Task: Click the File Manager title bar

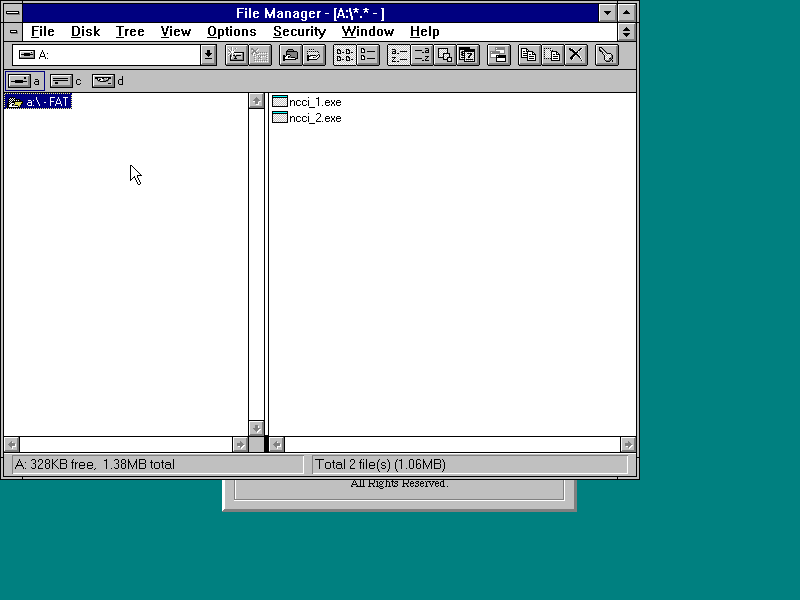Action: point(310,13)
